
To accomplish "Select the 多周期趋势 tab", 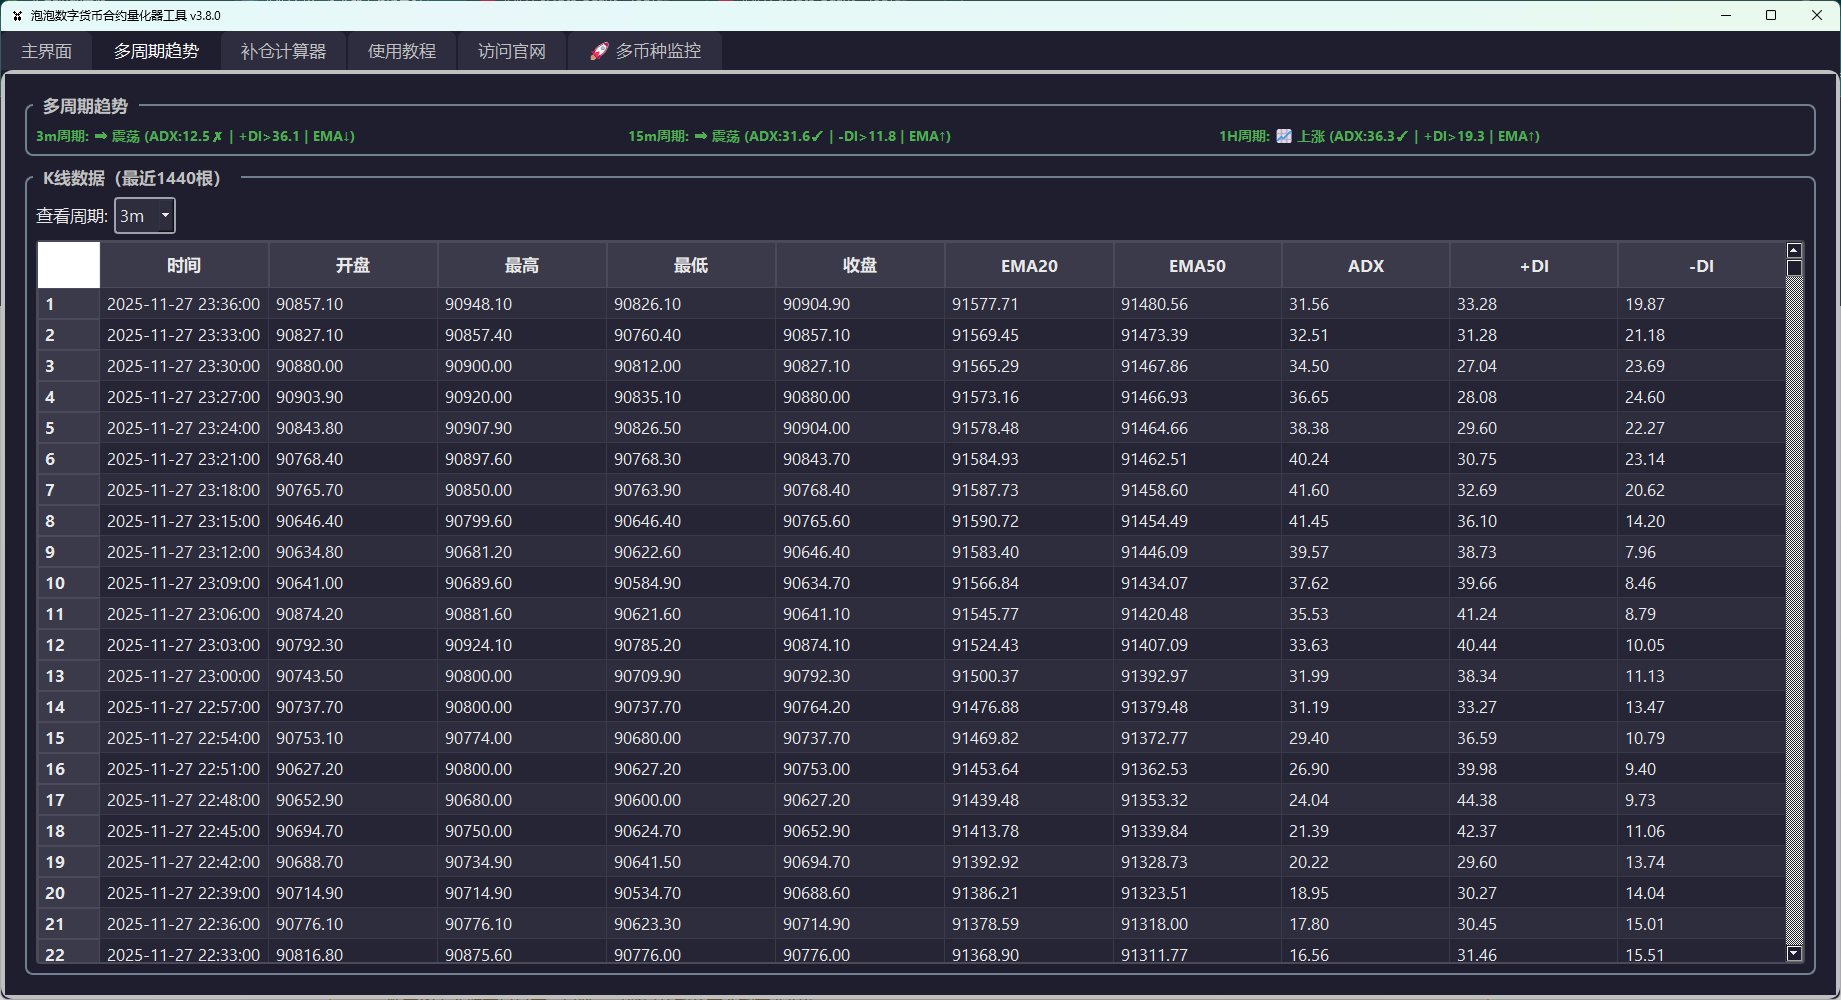I will (156, 51).
